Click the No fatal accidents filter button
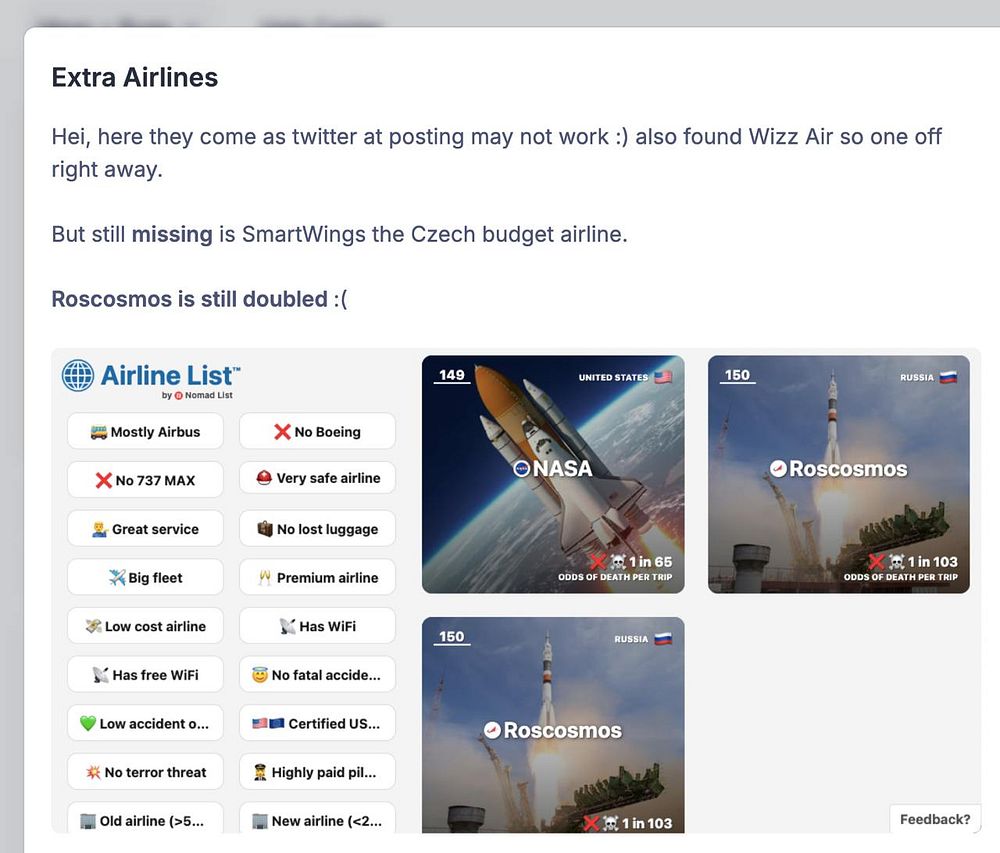The image size is (1000, 853). point(317,674)
